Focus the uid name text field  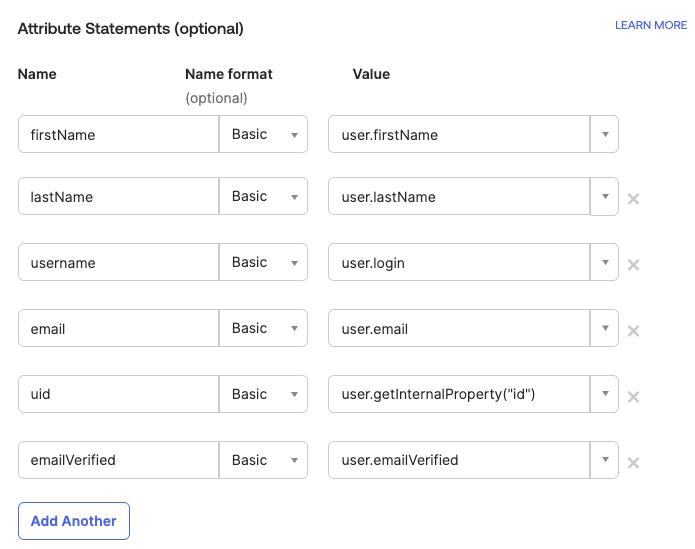pyautogui.click(x=118, y=395)
